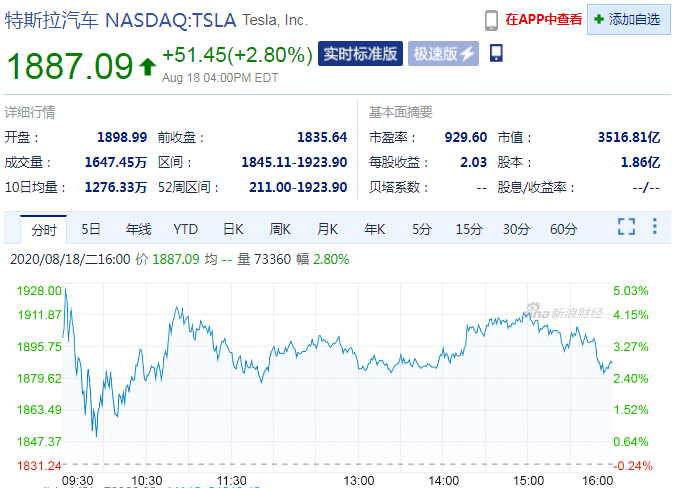
Task: Click the grey phone icon near APP link
Action: tap(491, 19)
